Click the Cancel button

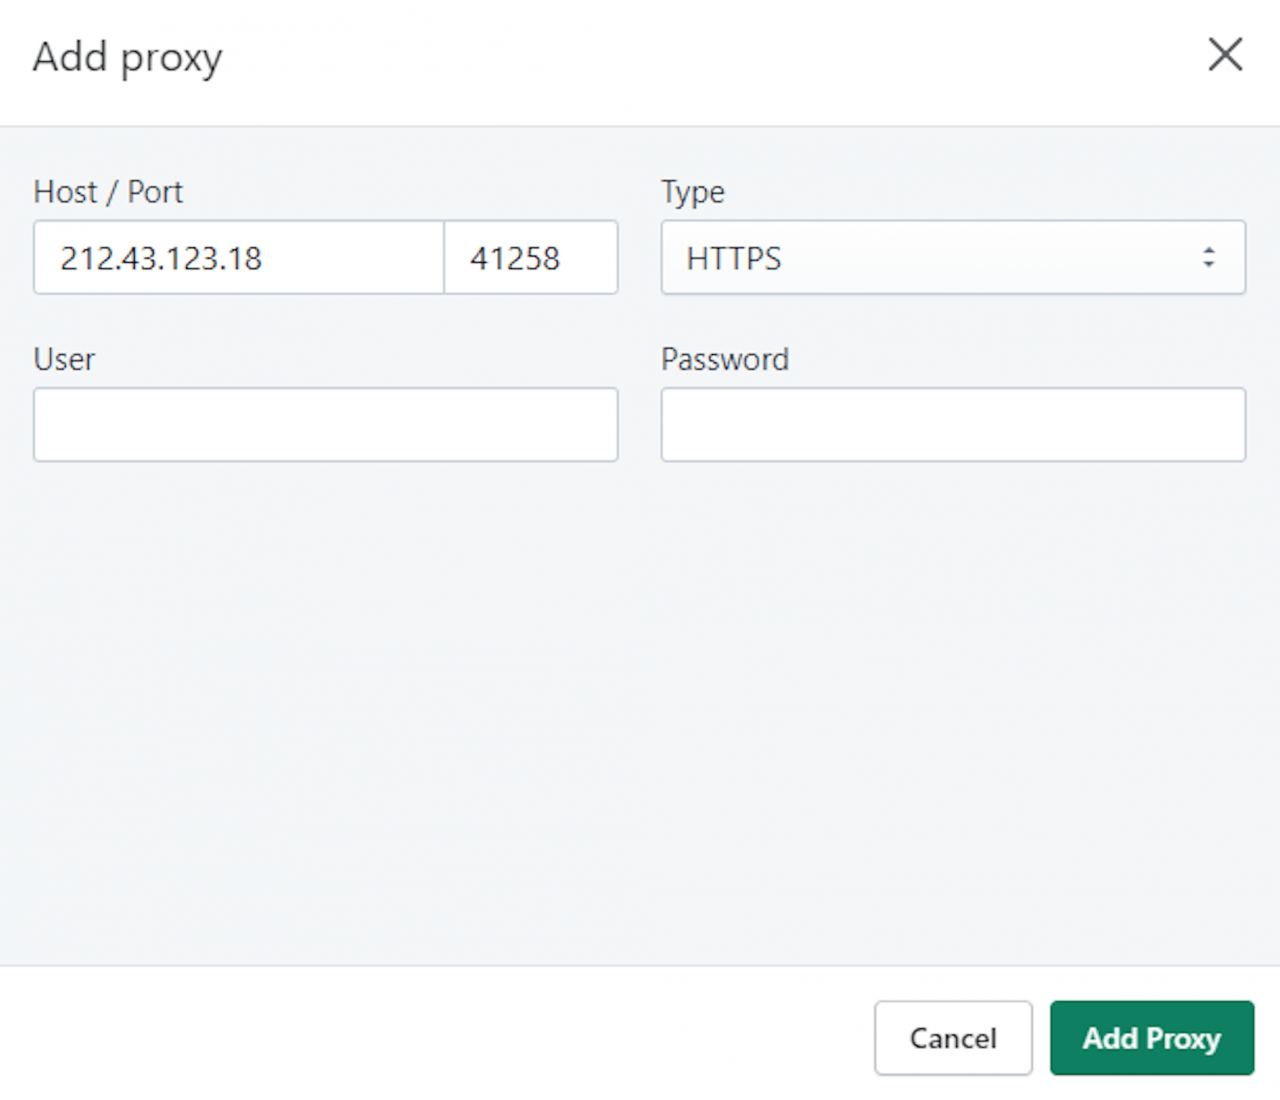pos(952,1038)
